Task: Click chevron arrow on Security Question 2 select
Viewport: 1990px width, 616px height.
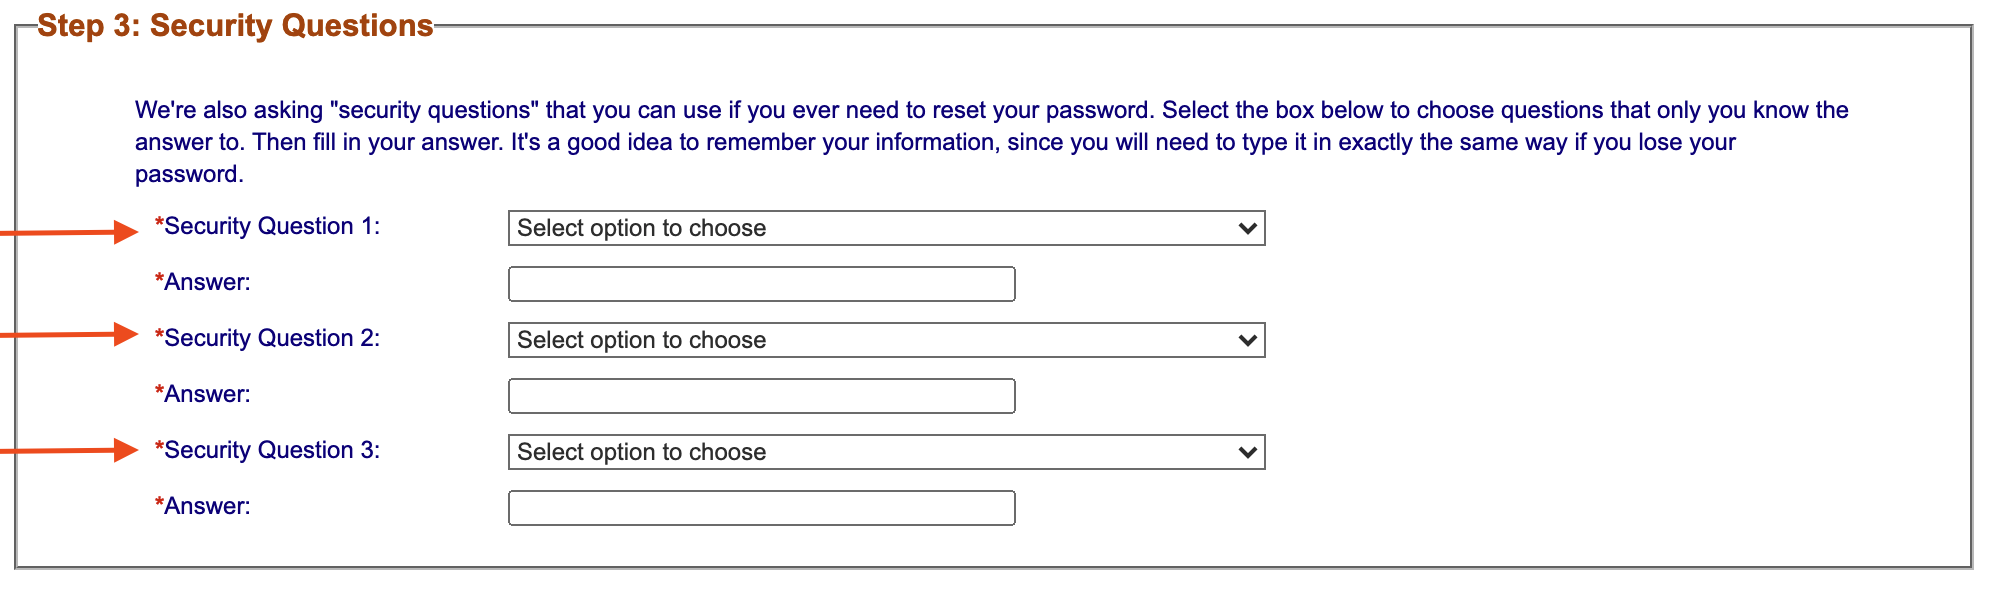Action: click(x=1247, y=340)
